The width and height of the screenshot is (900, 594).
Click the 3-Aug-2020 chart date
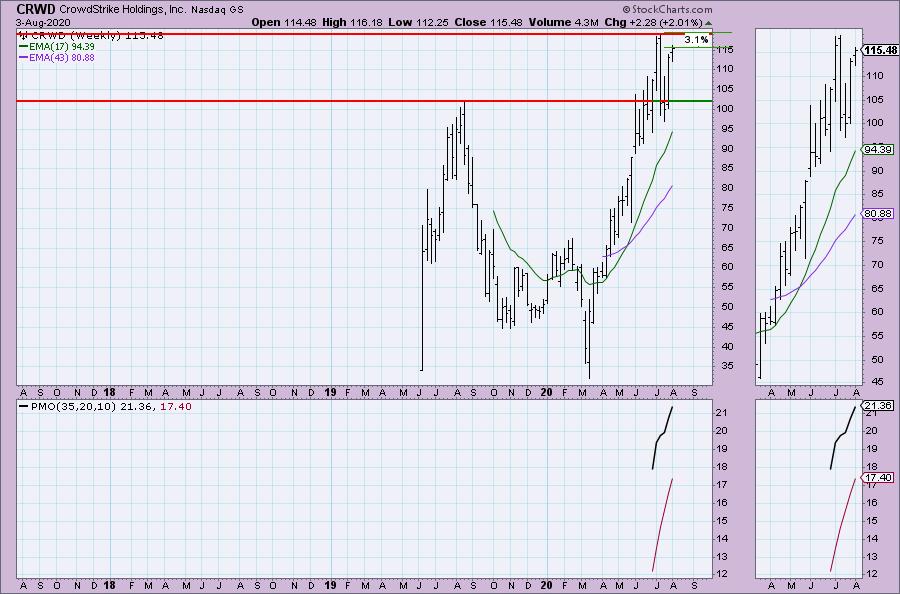[43, 22]
